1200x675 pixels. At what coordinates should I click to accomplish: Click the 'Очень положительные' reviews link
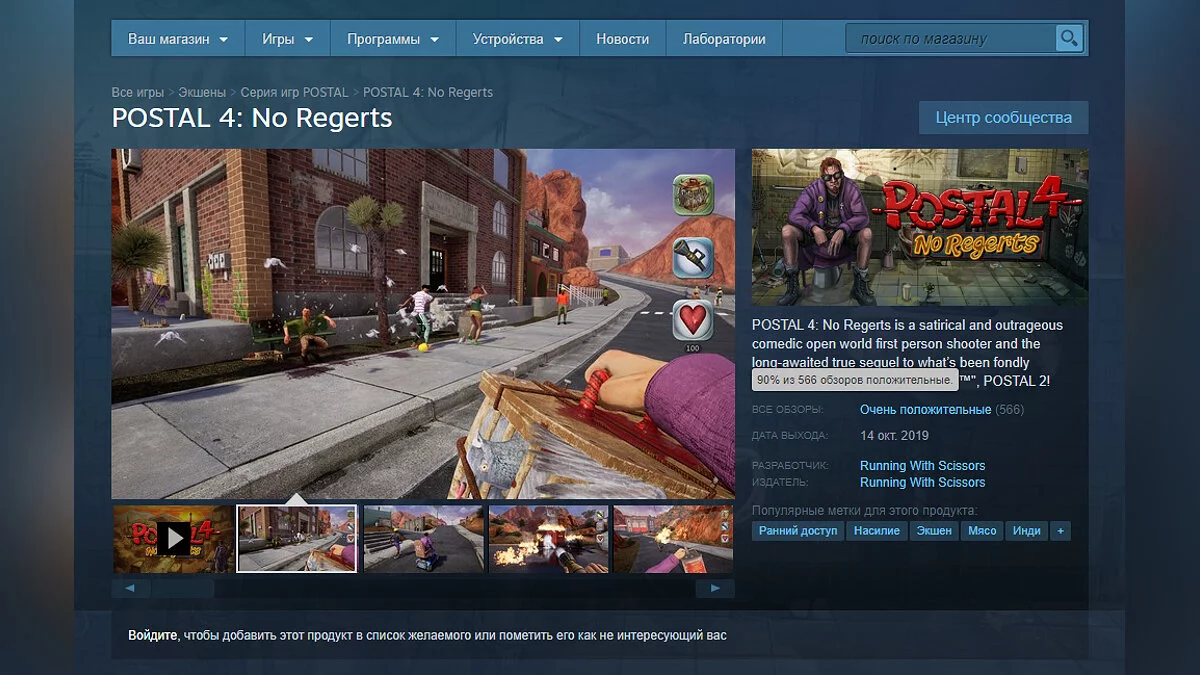[x=926, y=410]
